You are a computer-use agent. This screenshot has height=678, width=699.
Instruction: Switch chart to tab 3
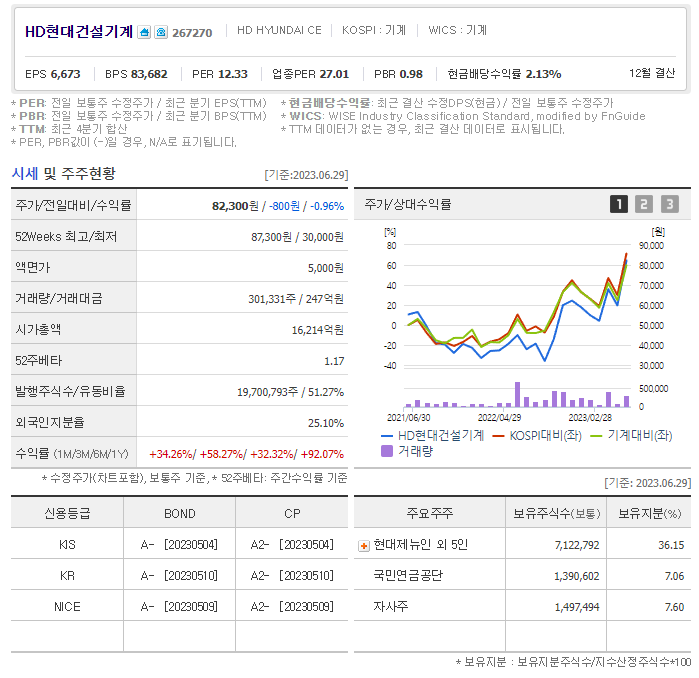tap(670, 204)
